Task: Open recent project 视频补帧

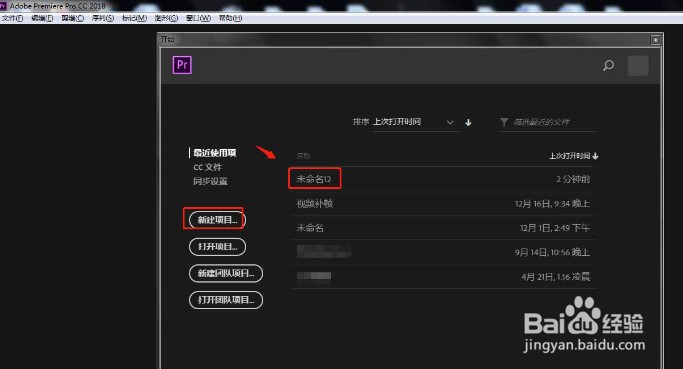Action: [x=314, y=203]
